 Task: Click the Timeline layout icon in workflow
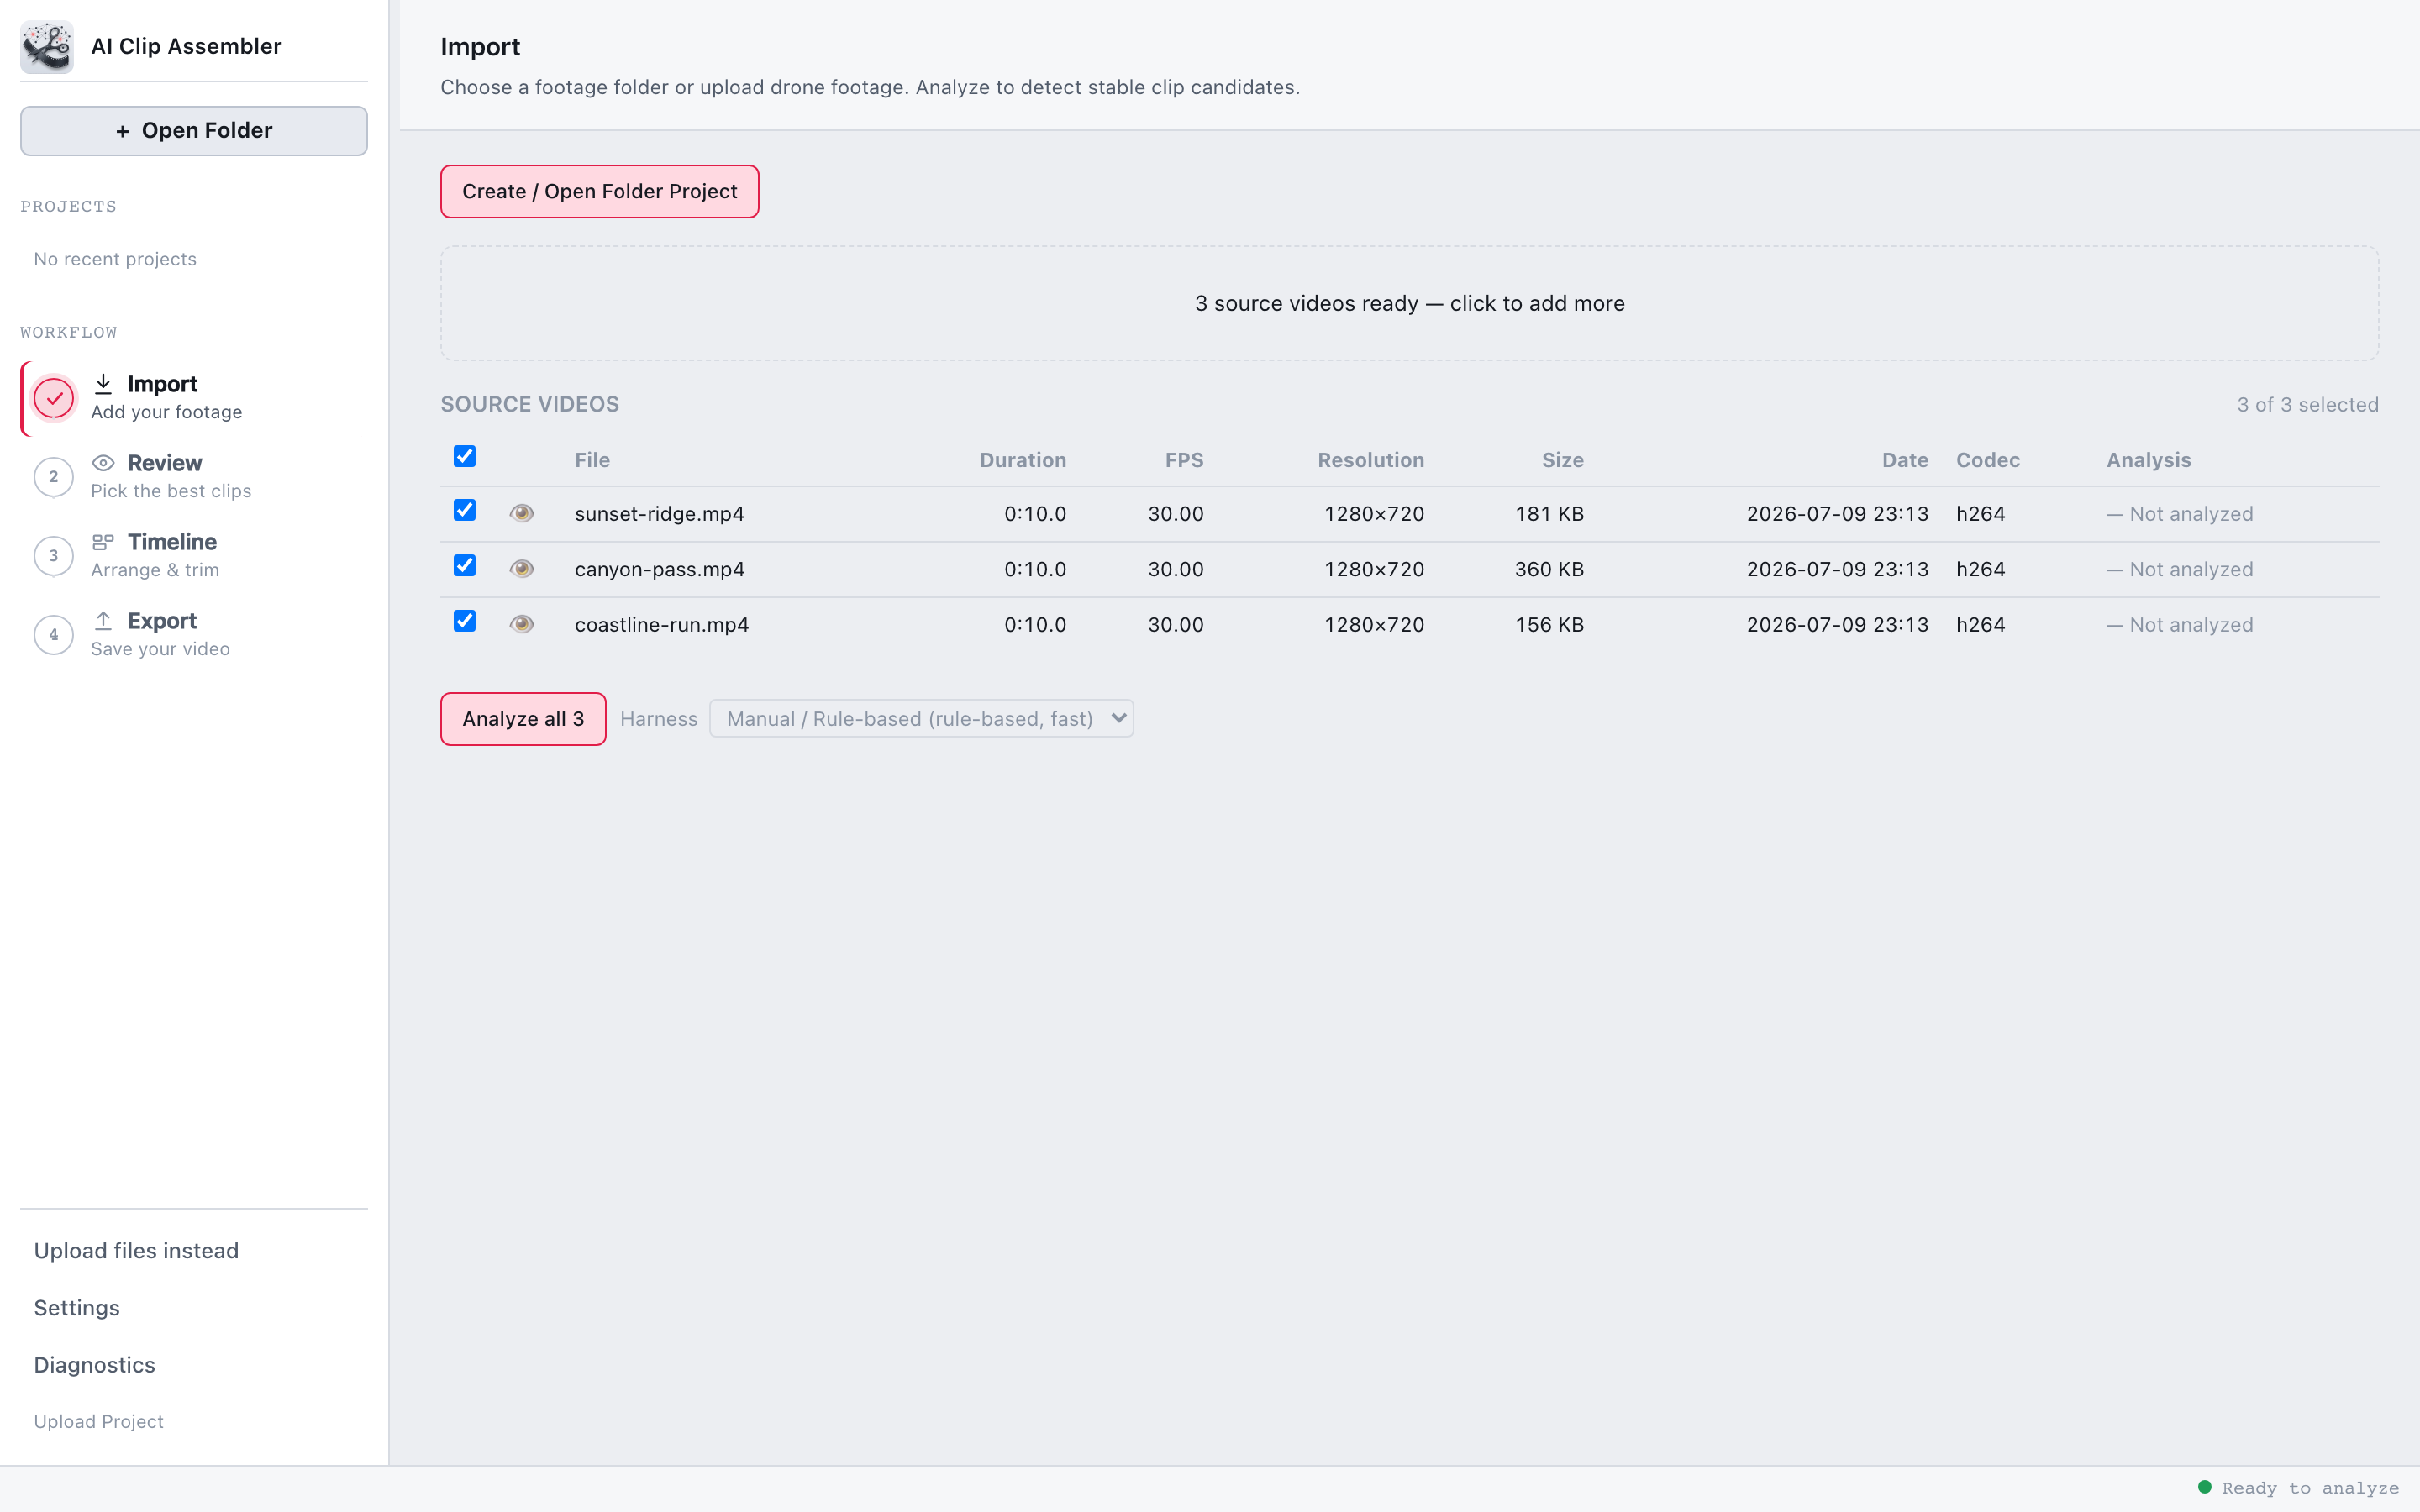103,542
